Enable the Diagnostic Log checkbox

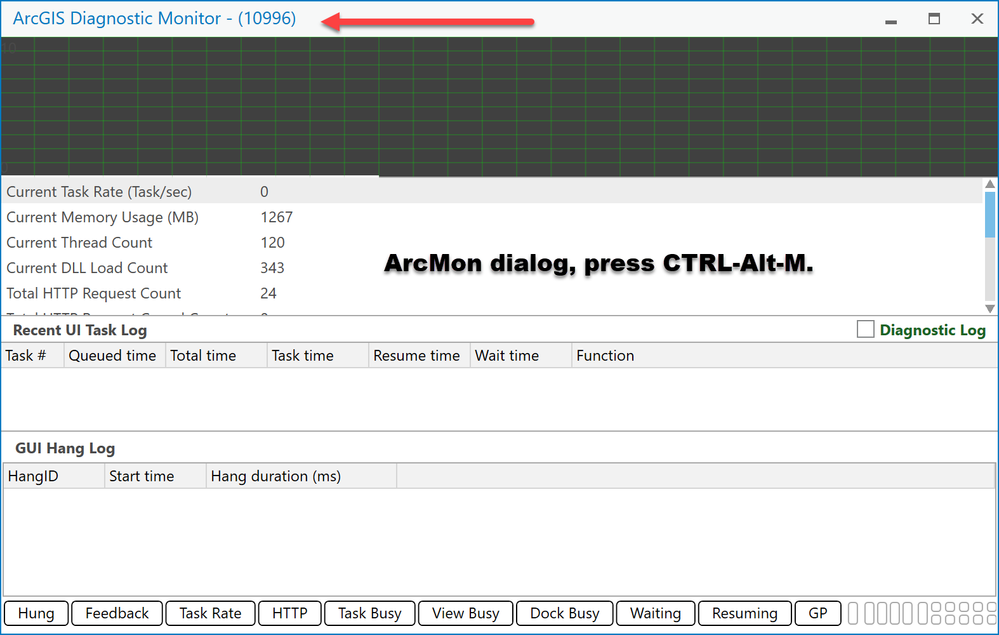coord(865,329)
